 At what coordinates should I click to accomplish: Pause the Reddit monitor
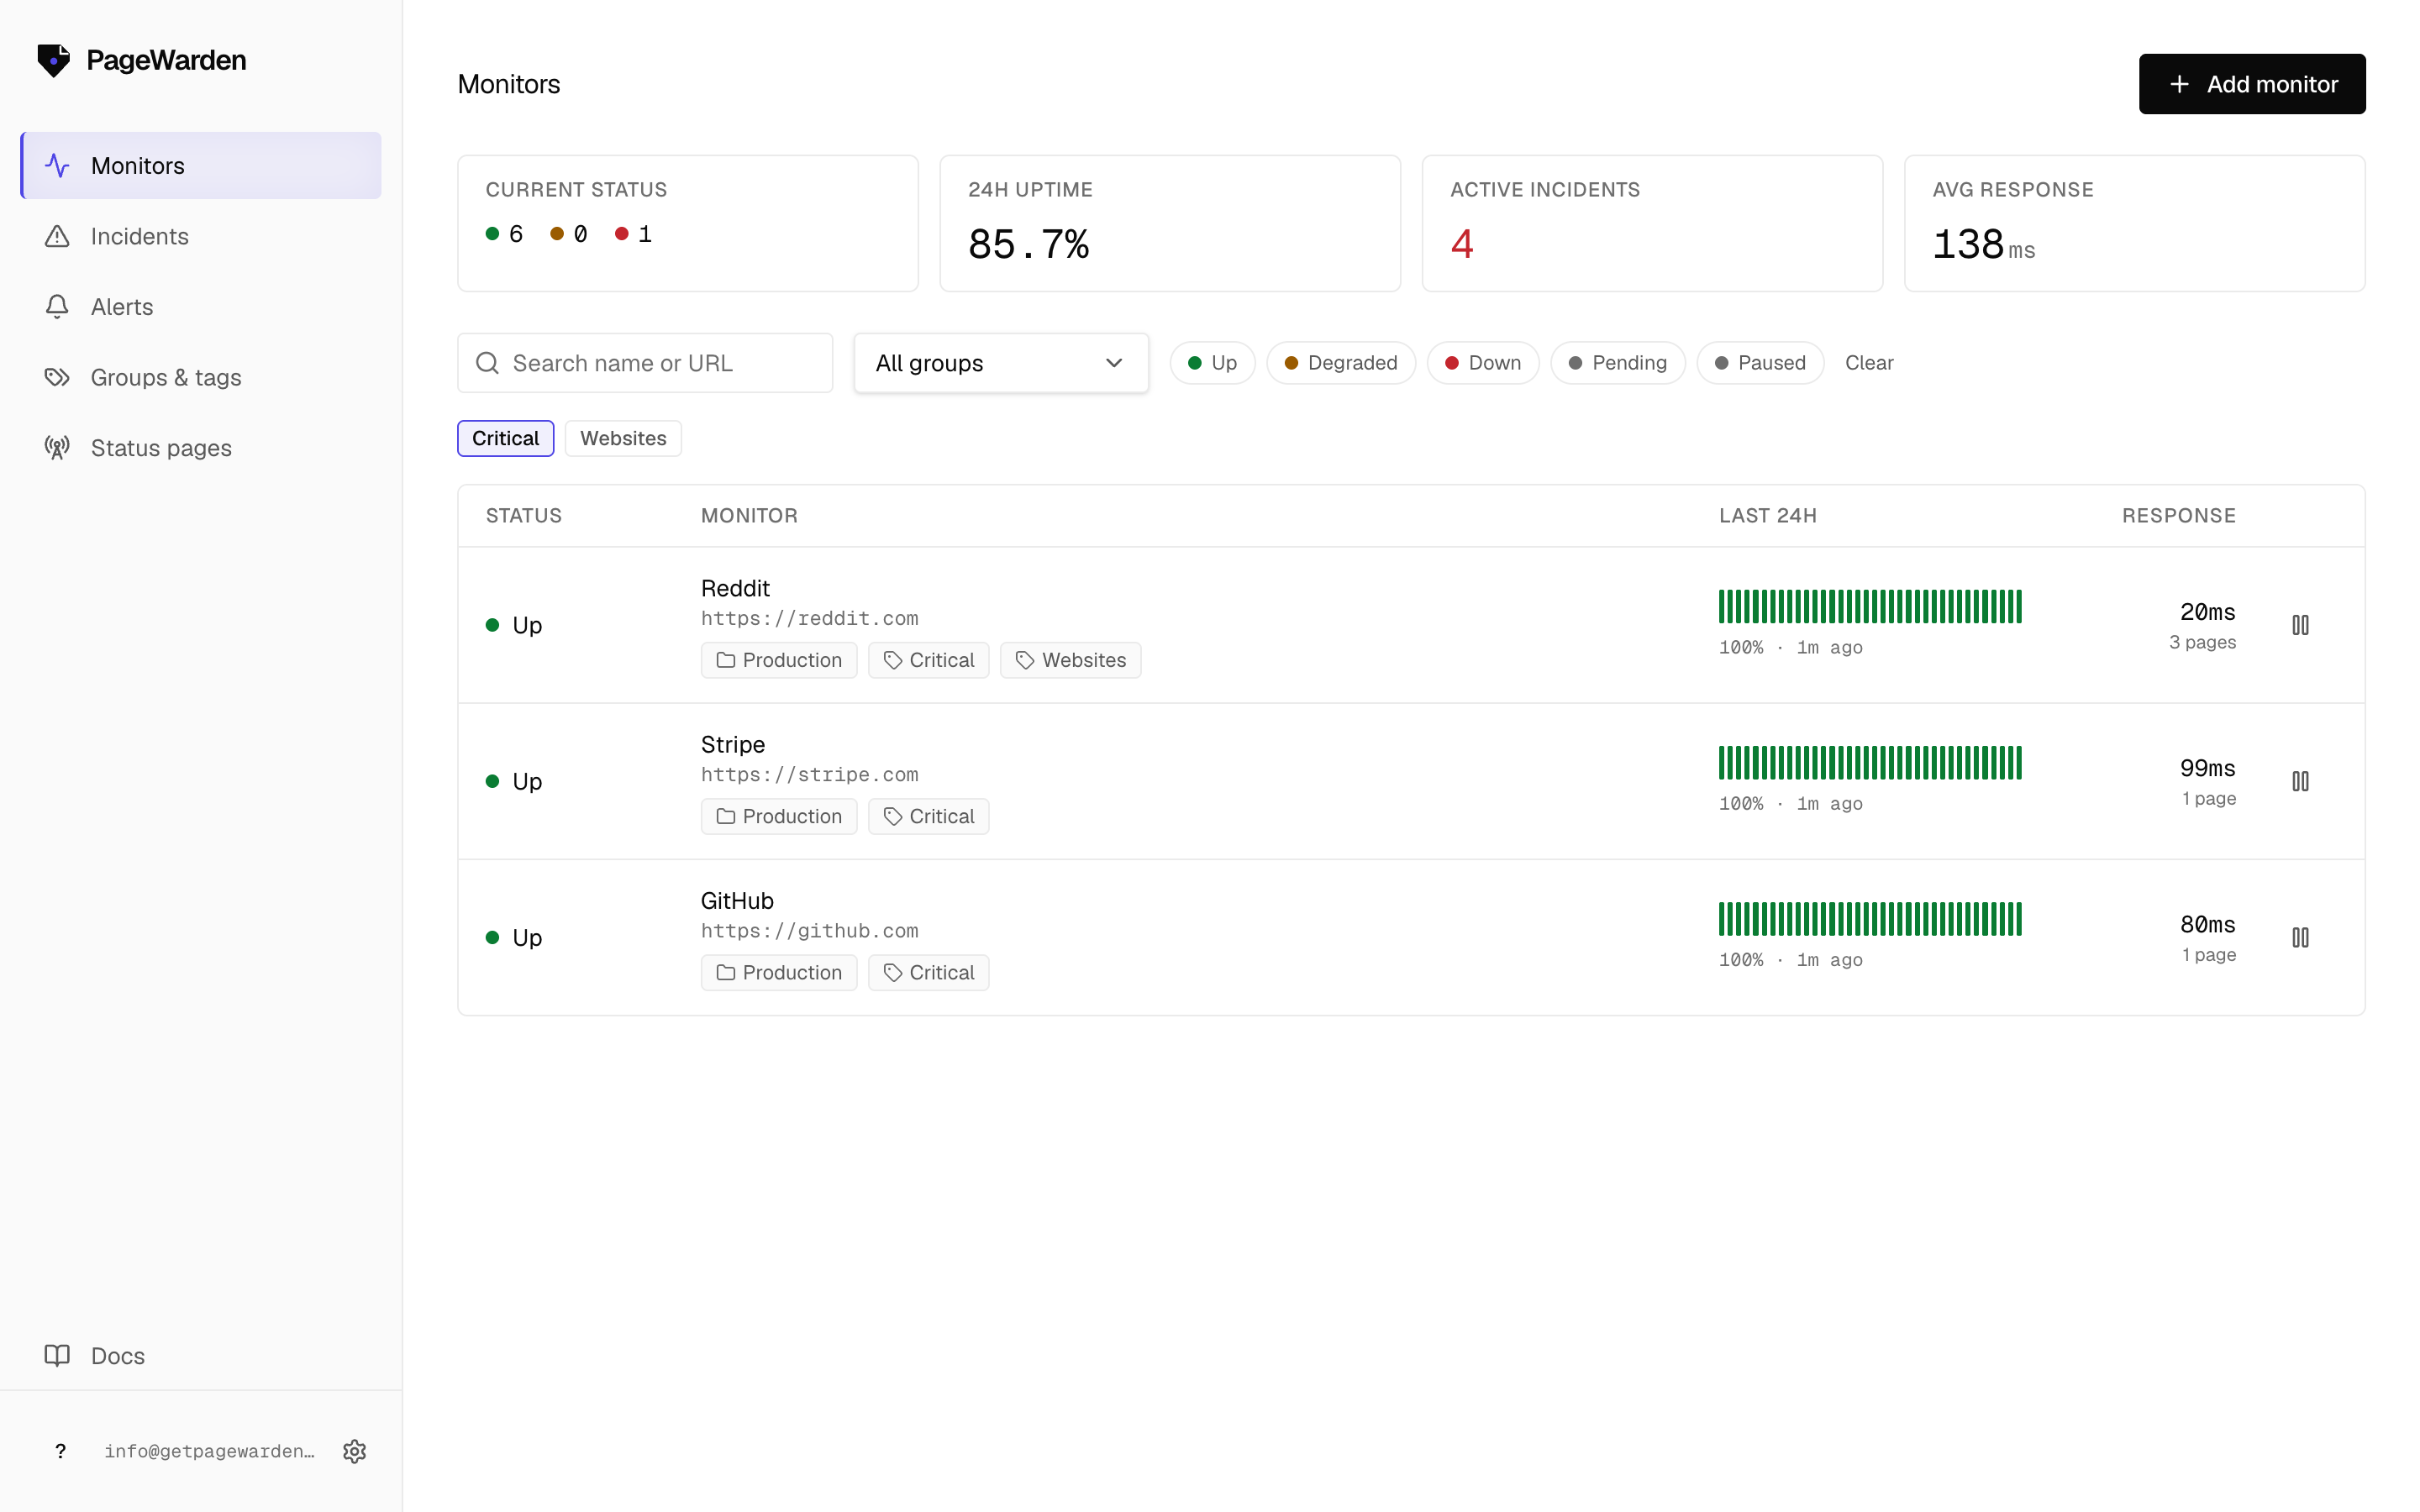tap(2300, 625)
